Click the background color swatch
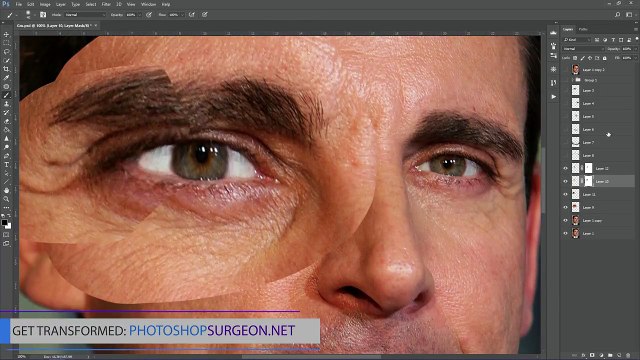 click(9, 226)
